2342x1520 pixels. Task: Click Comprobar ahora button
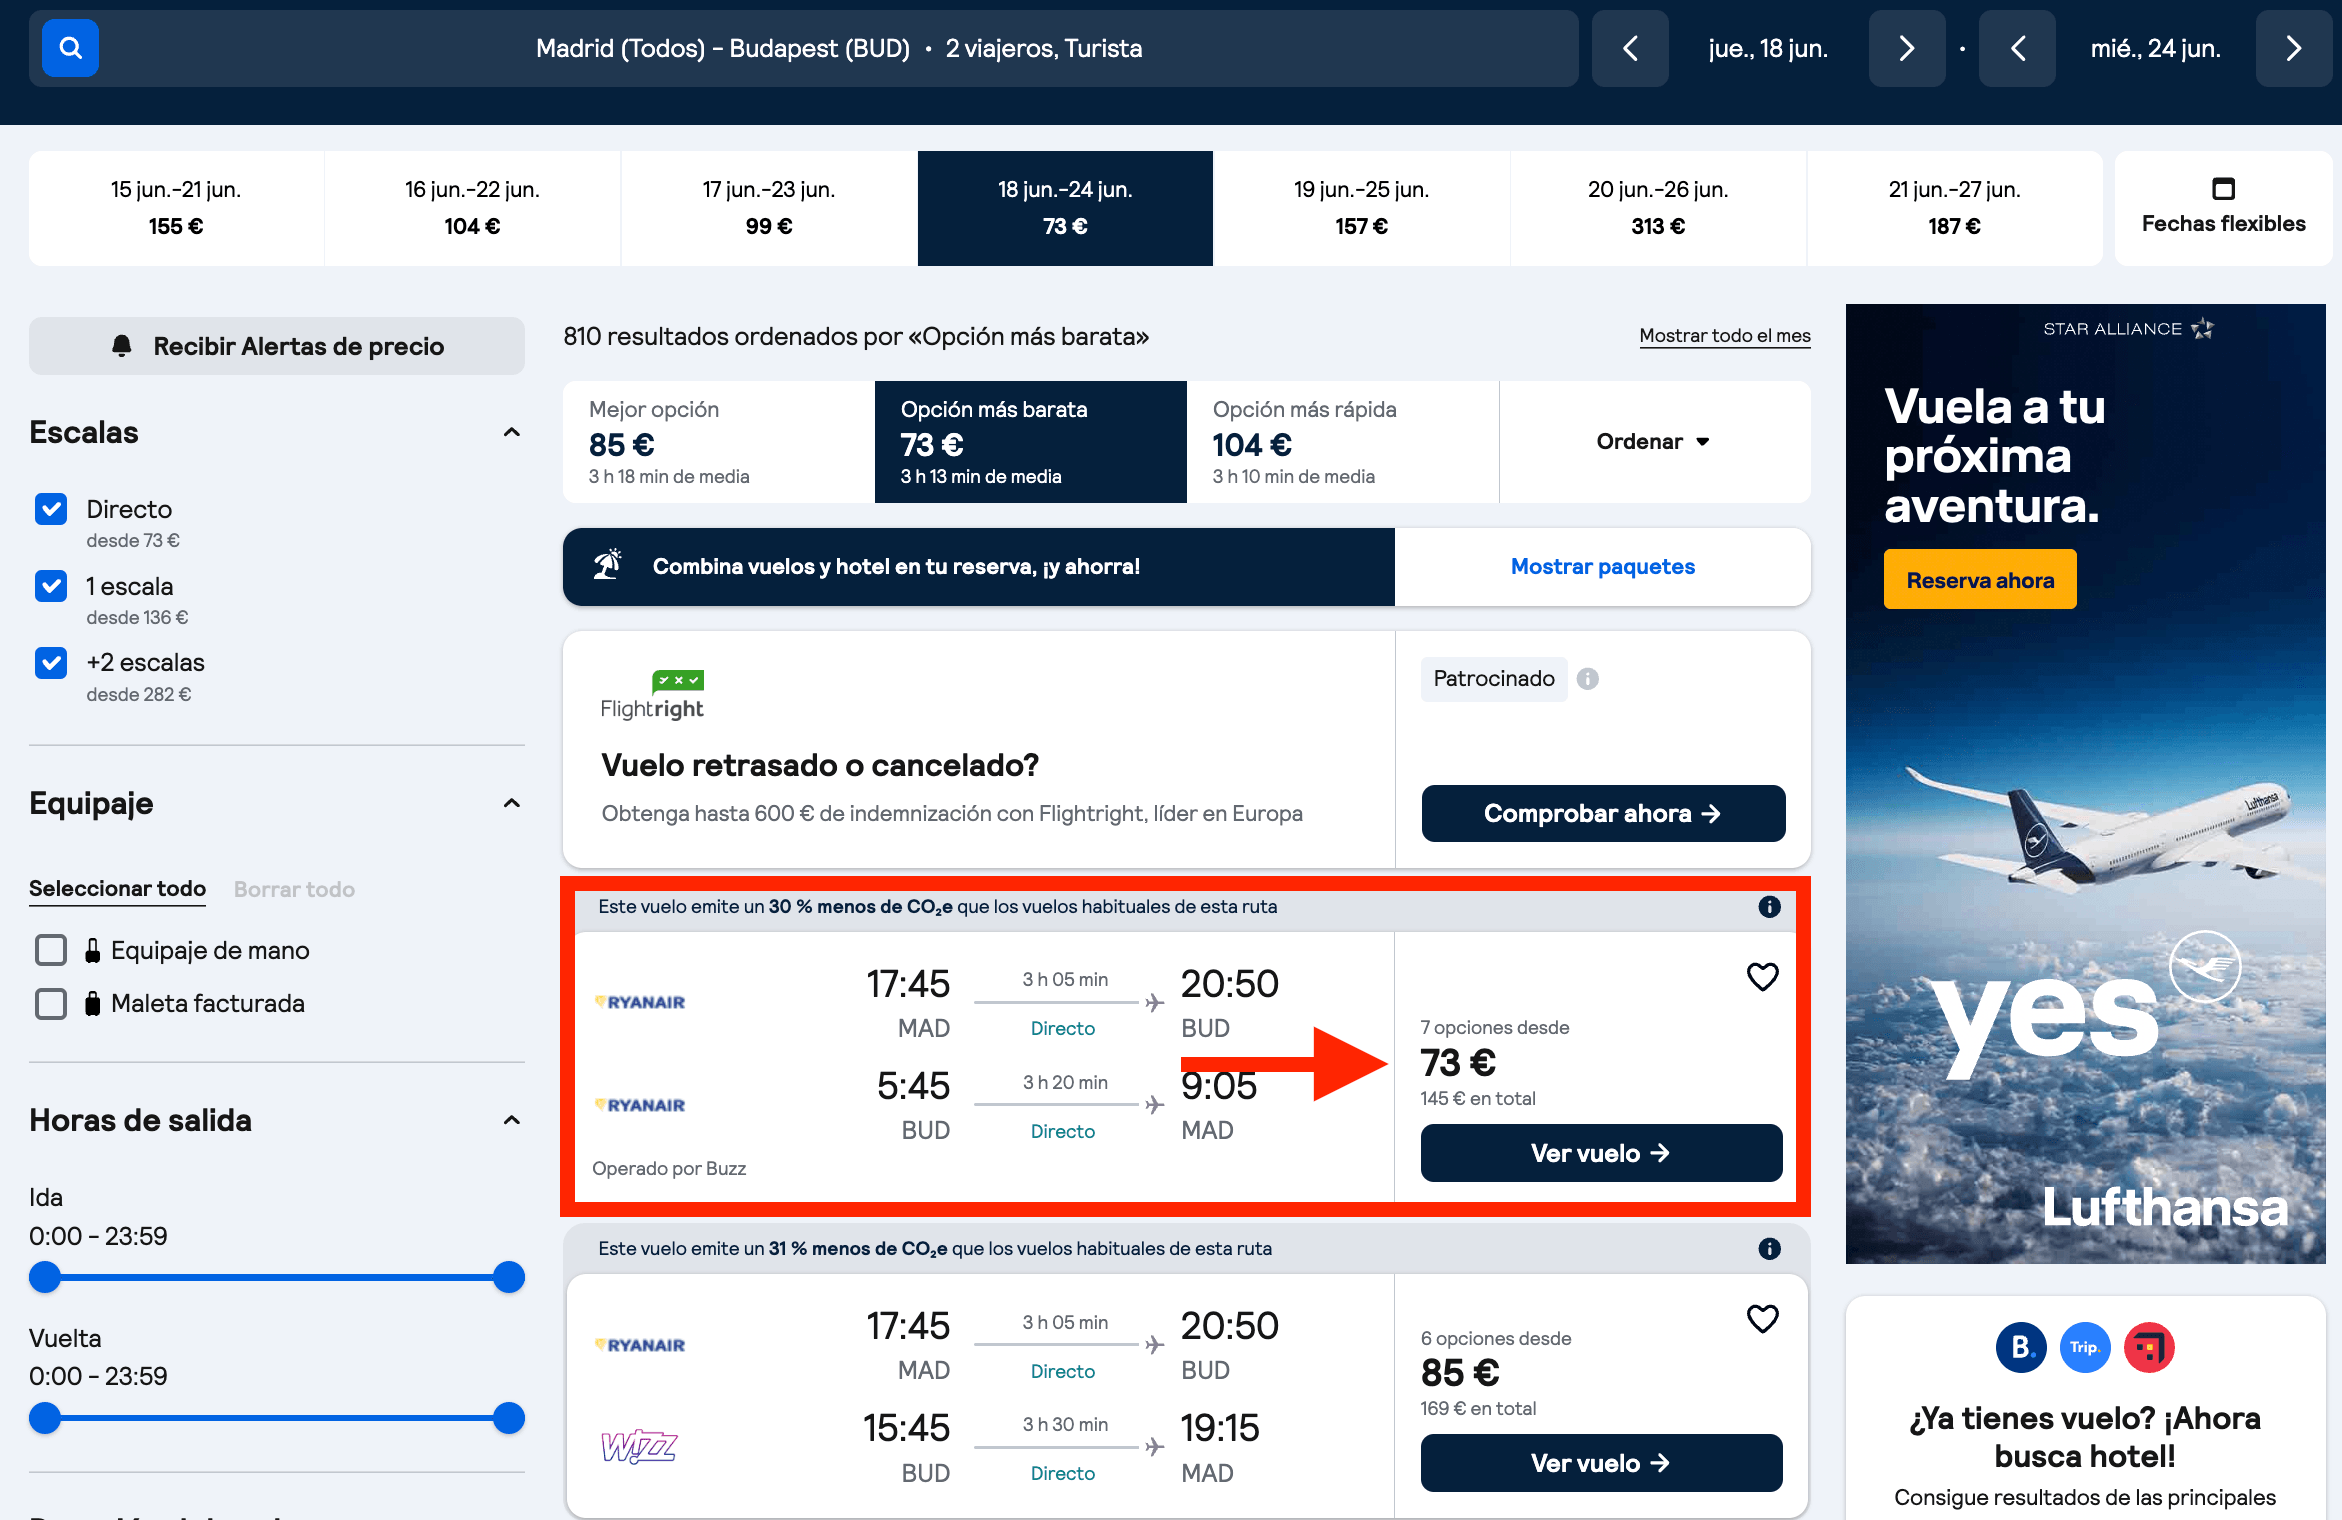[1603, 813]
